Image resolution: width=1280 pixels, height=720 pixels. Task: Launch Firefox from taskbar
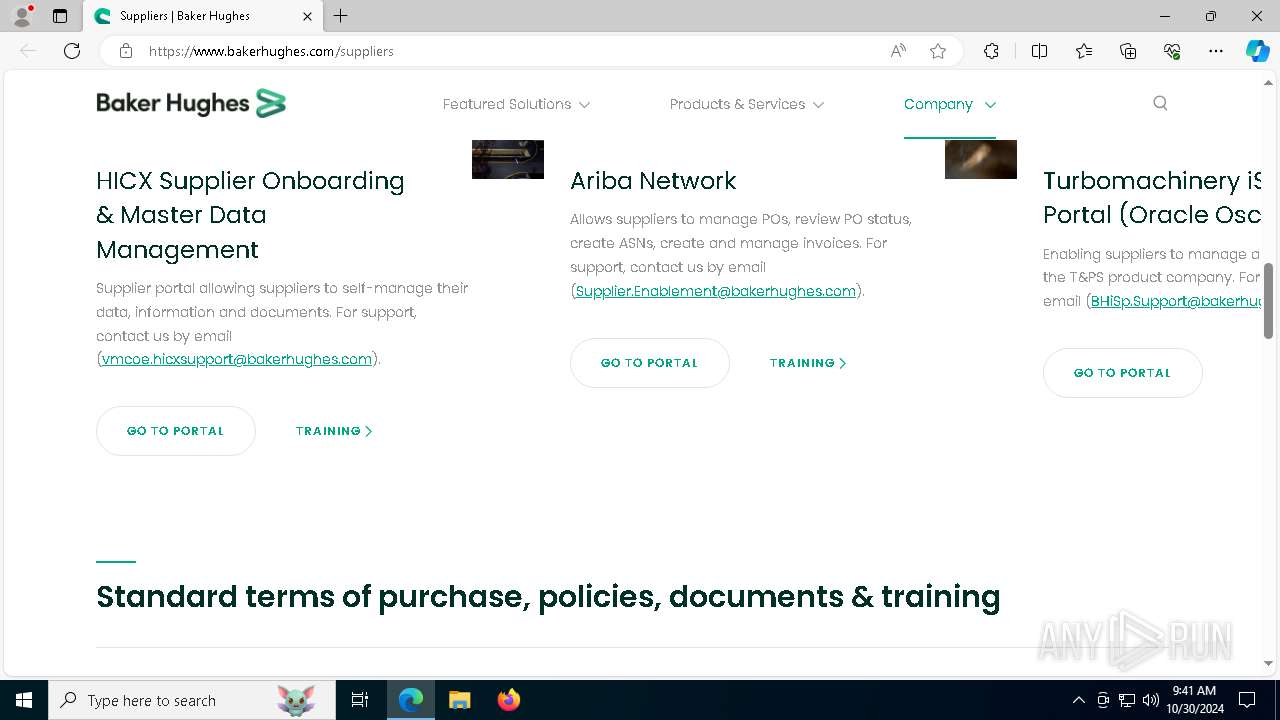508,700
